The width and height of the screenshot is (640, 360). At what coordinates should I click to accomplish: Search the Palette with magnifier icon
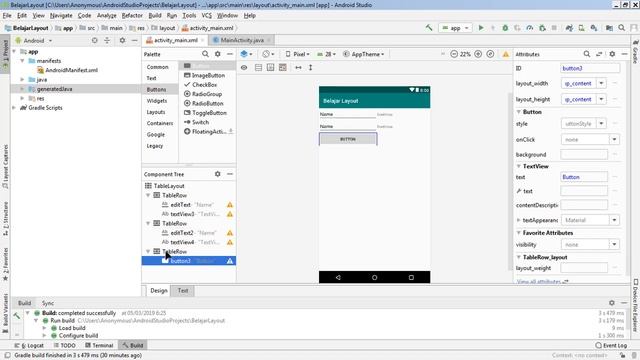tap(205, 54)
